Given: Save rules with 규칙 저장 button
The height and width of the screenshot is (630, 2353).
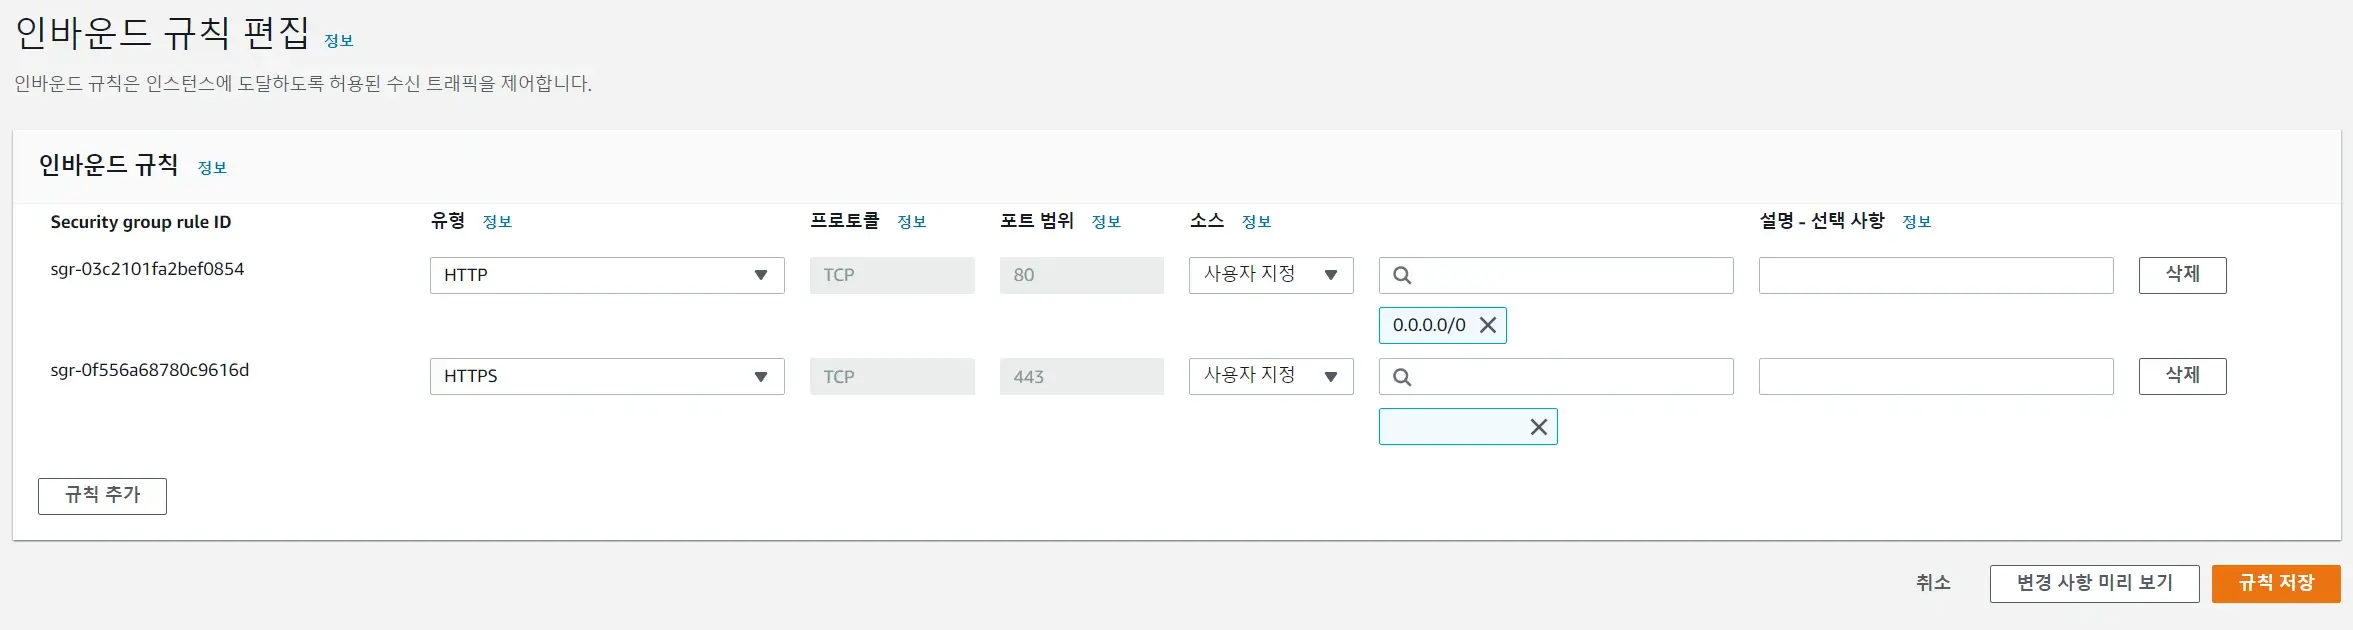Looking at the screenshot, I should 2275,583.
